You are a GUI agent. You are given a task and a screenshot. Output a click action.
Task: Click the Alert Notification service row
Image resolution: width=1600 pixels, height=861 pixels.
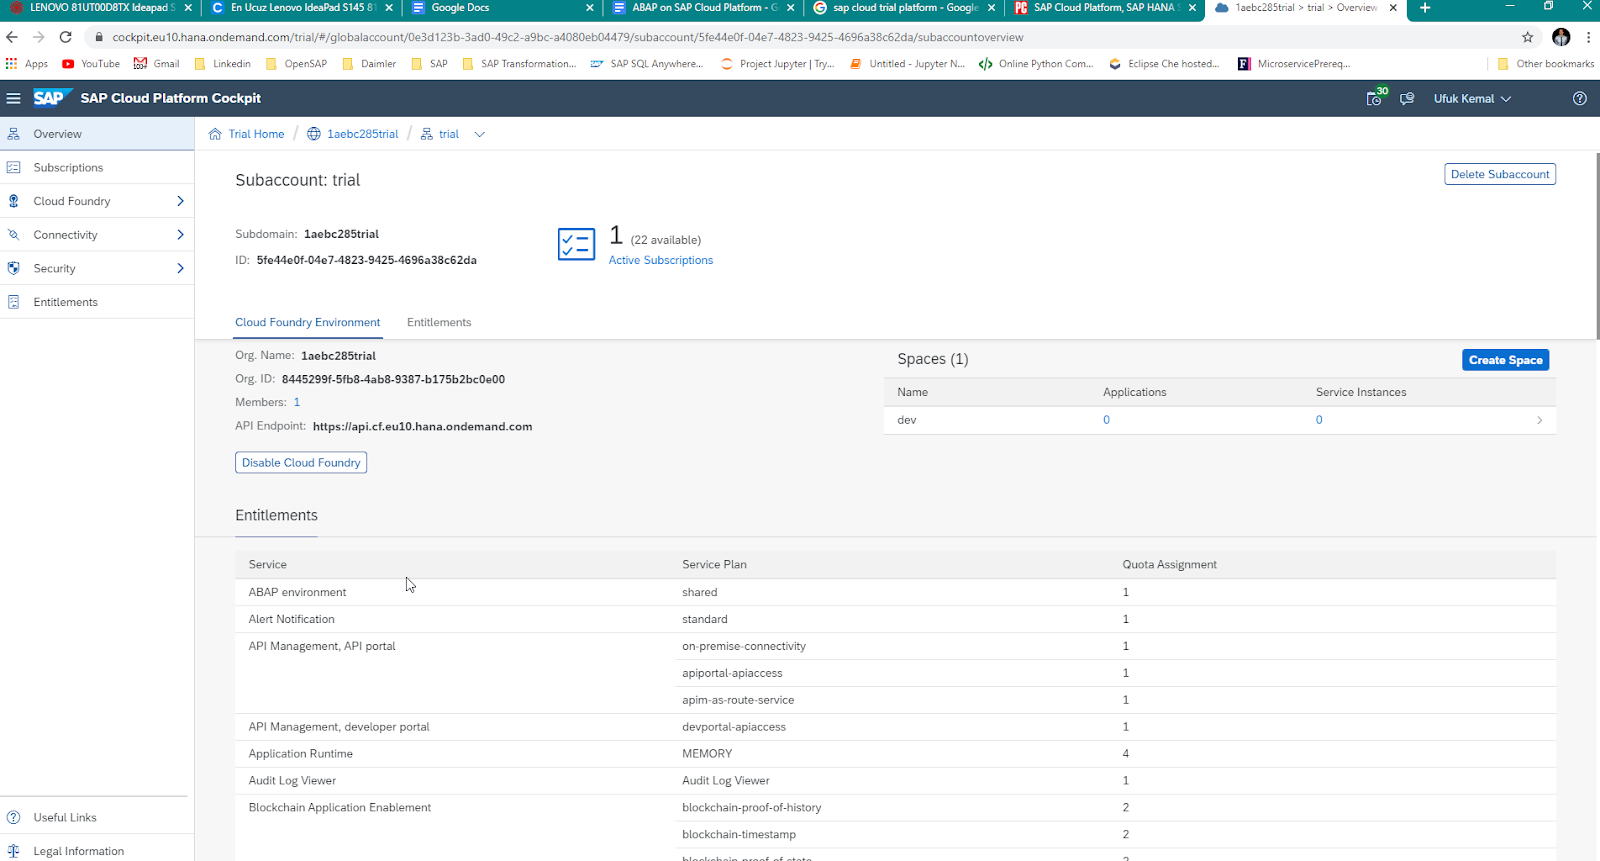[x=895, y=619]
